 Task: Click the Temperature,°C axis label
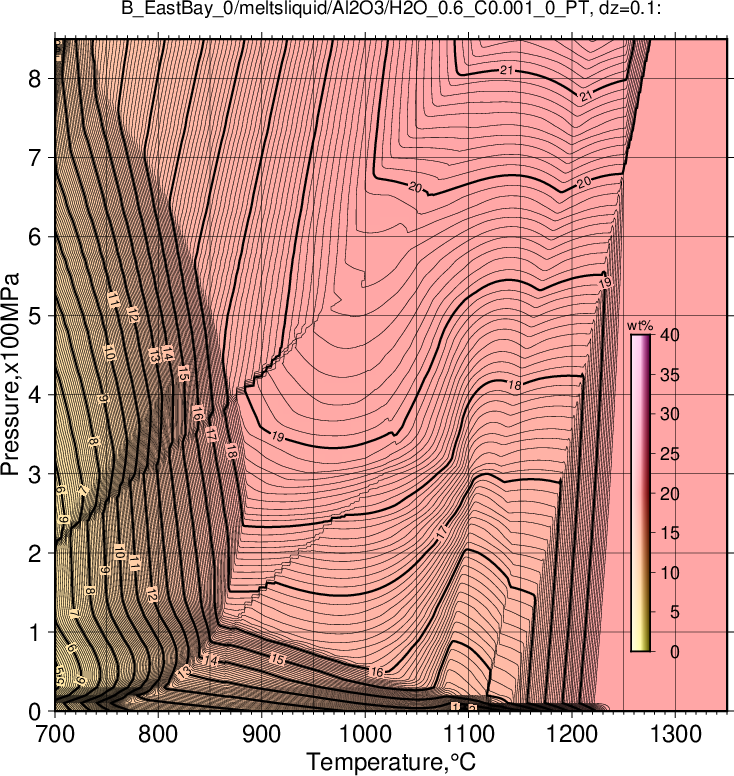(391, 762)
